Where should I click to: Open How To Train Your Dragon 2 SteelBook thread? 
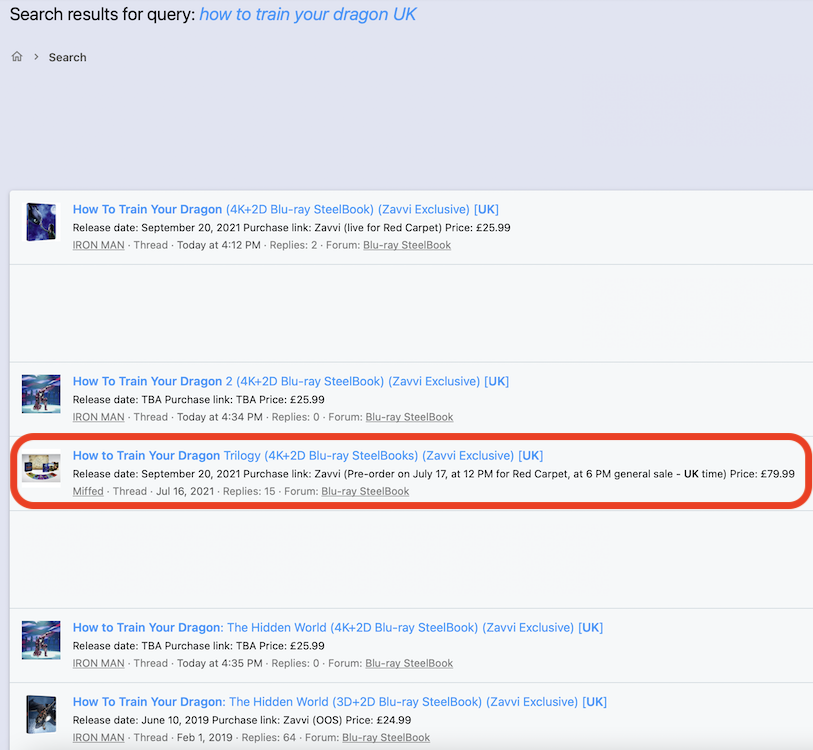pos(291,381)
